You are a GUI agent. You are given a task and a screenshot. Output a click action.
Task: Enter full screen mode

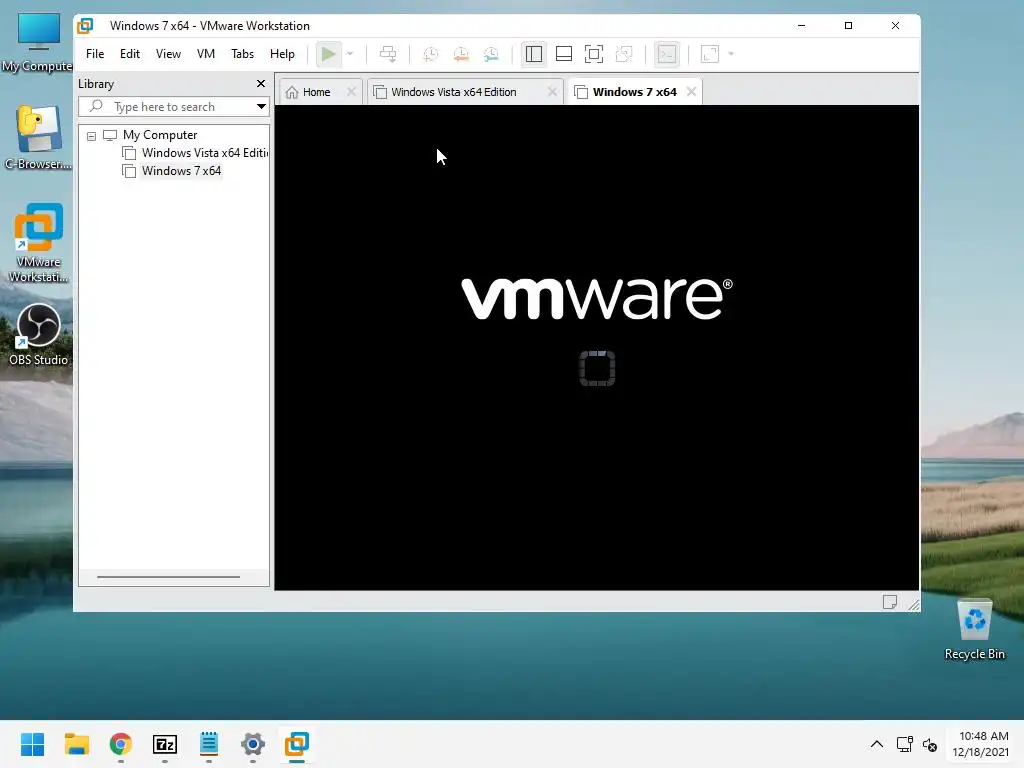click(x=594, y=54)
